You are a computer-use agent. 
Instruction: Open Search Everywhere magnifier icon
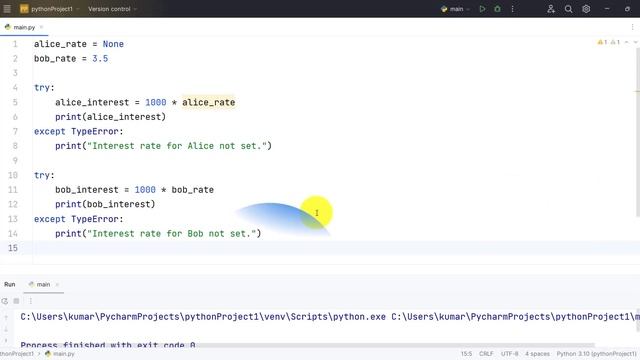pyautogui.click(x=568, y=9)
